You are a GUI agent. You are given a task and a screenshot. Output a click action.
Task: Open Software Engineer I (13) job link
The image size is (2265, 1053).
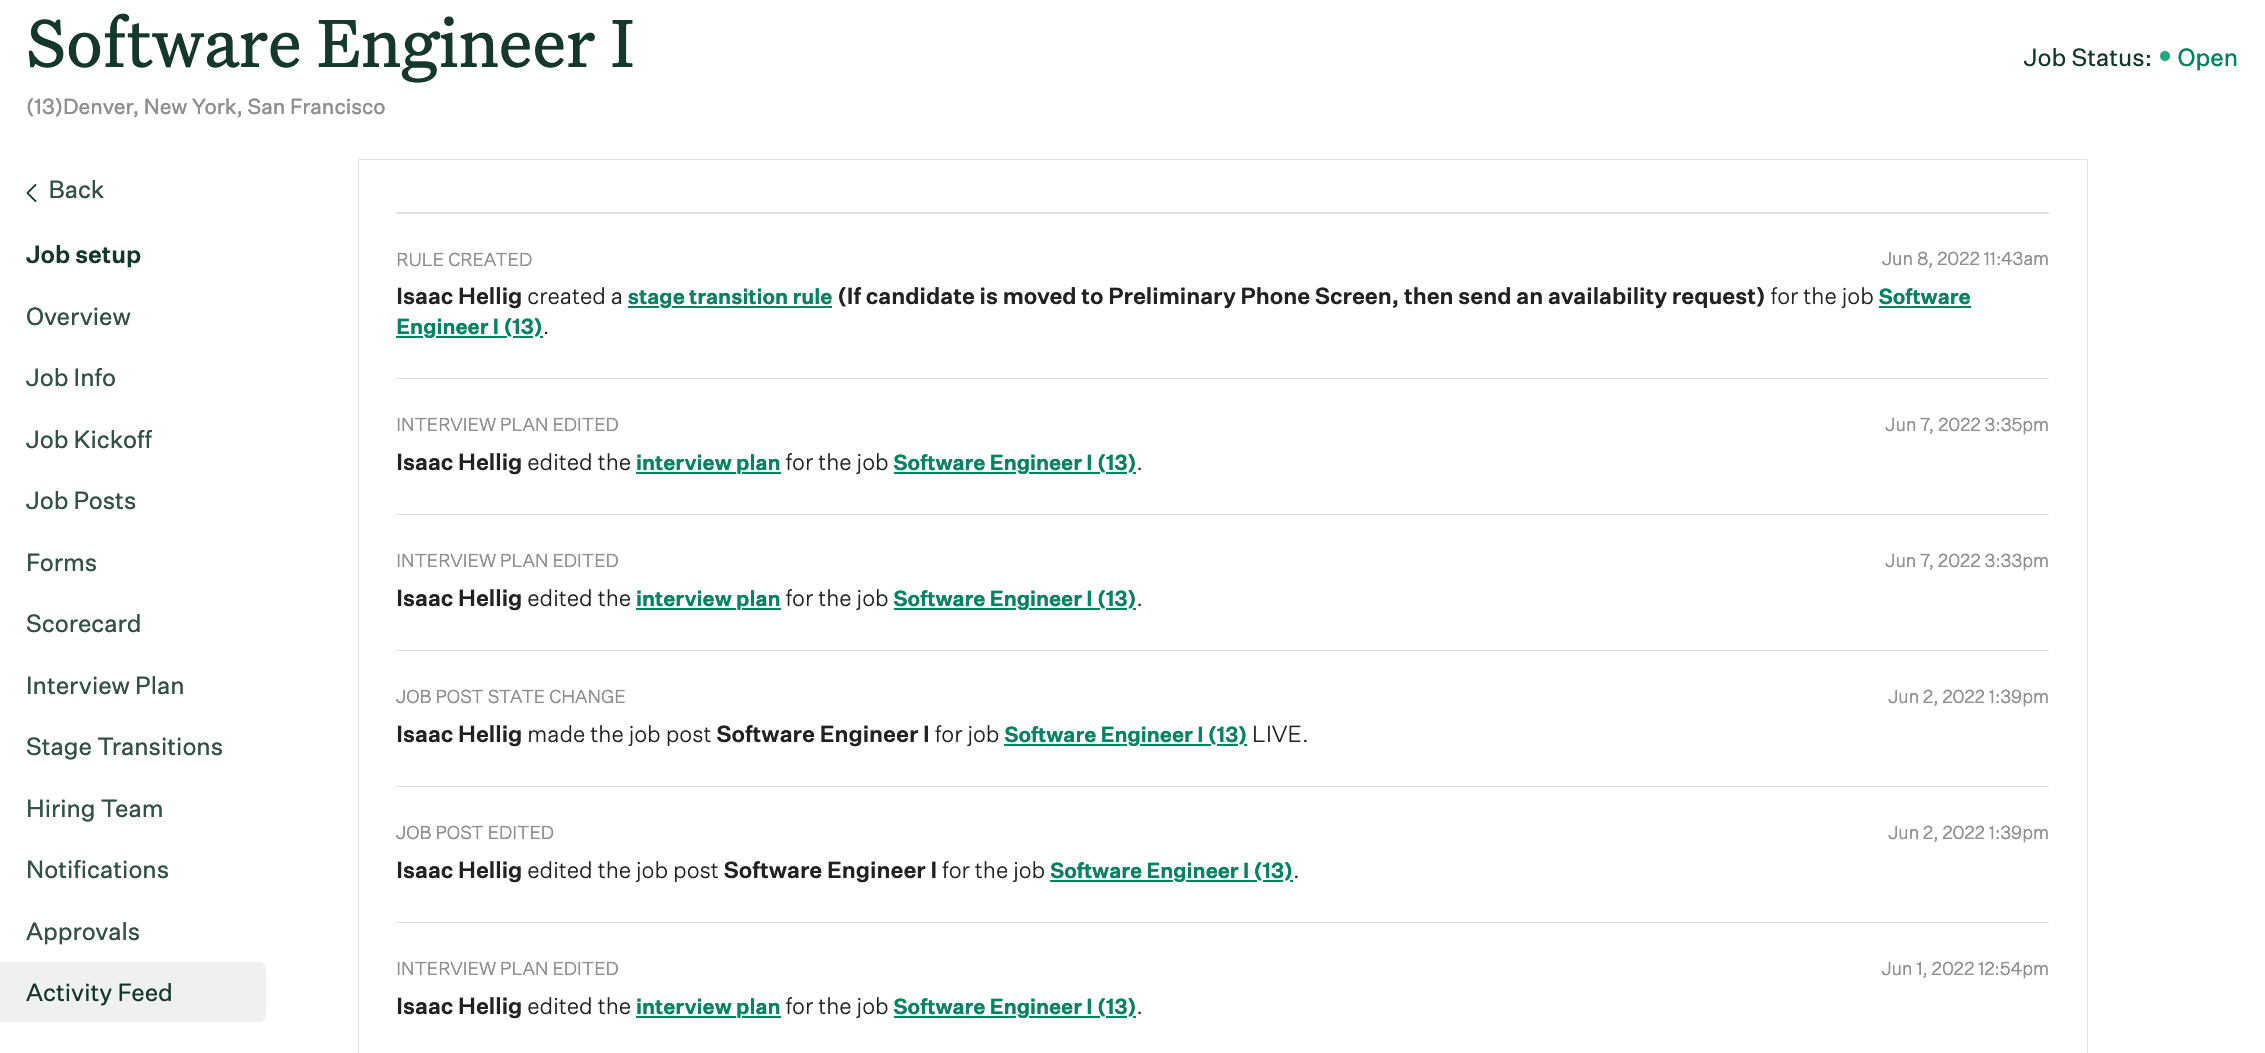[x=1014, y=462]
